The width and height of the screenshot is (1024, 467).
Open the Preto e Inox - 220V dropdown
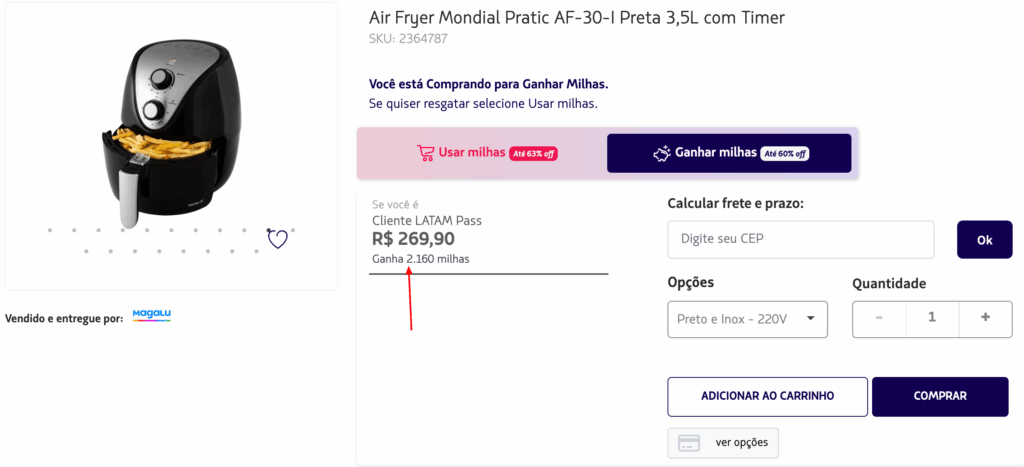[747, 319]
